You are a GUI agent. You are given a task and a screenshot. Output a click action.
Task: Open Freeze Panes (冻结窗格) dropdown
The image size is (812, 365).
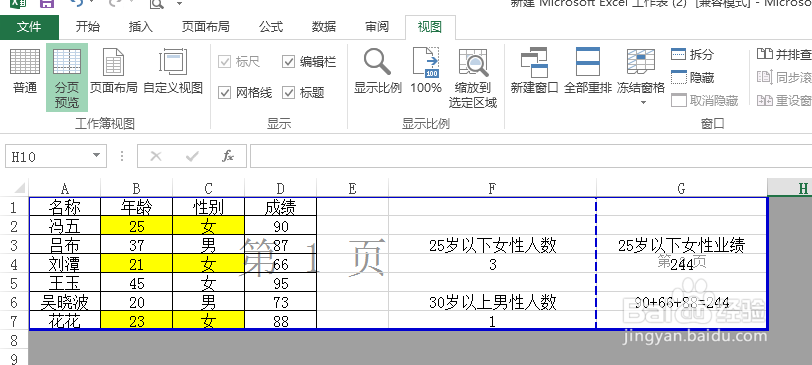pyautogui.click(x=641, y=78)
